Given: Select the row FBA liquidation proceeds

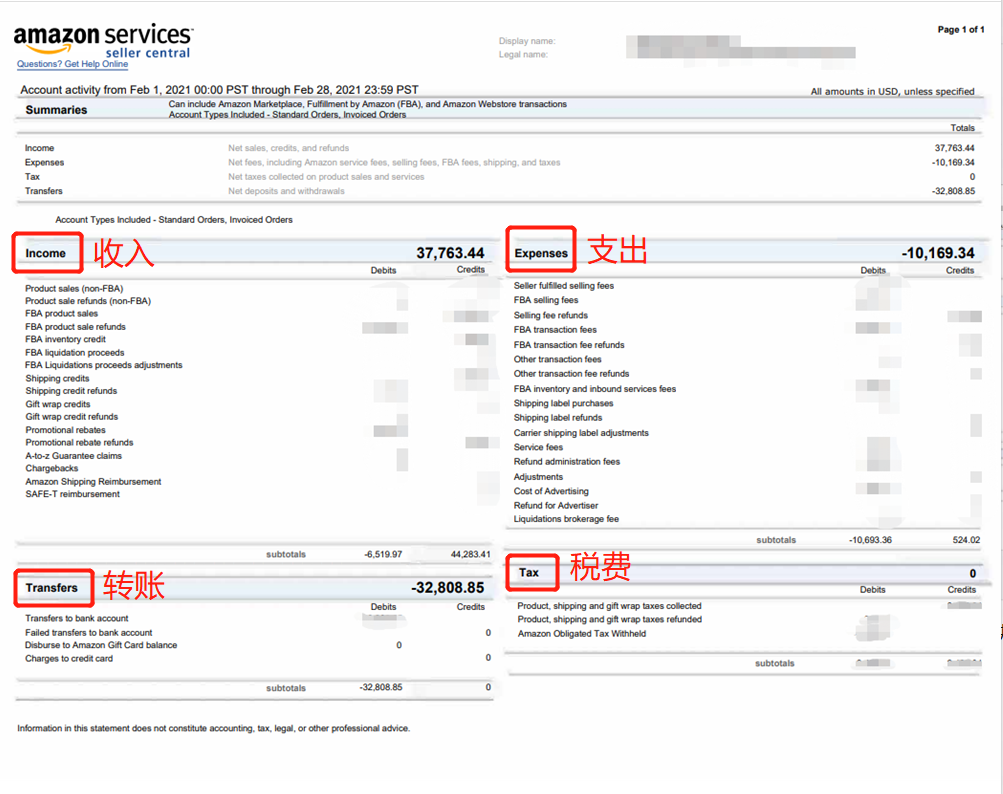Looking at the screenshot, I should [x=75, y=353].
